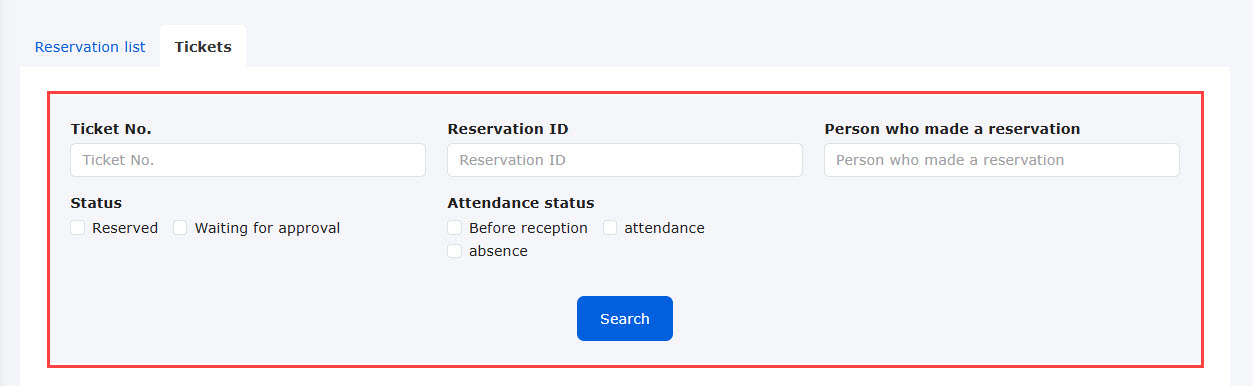Click into the Reservation ID text box
This screenshot has height=386, width=1253.
point(625,160)
